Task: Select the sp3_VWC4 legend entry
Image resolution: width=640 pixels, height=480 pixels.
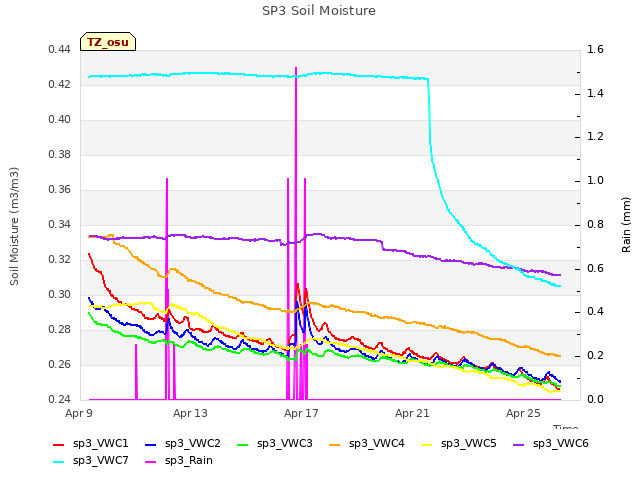Action: (367, 443)
